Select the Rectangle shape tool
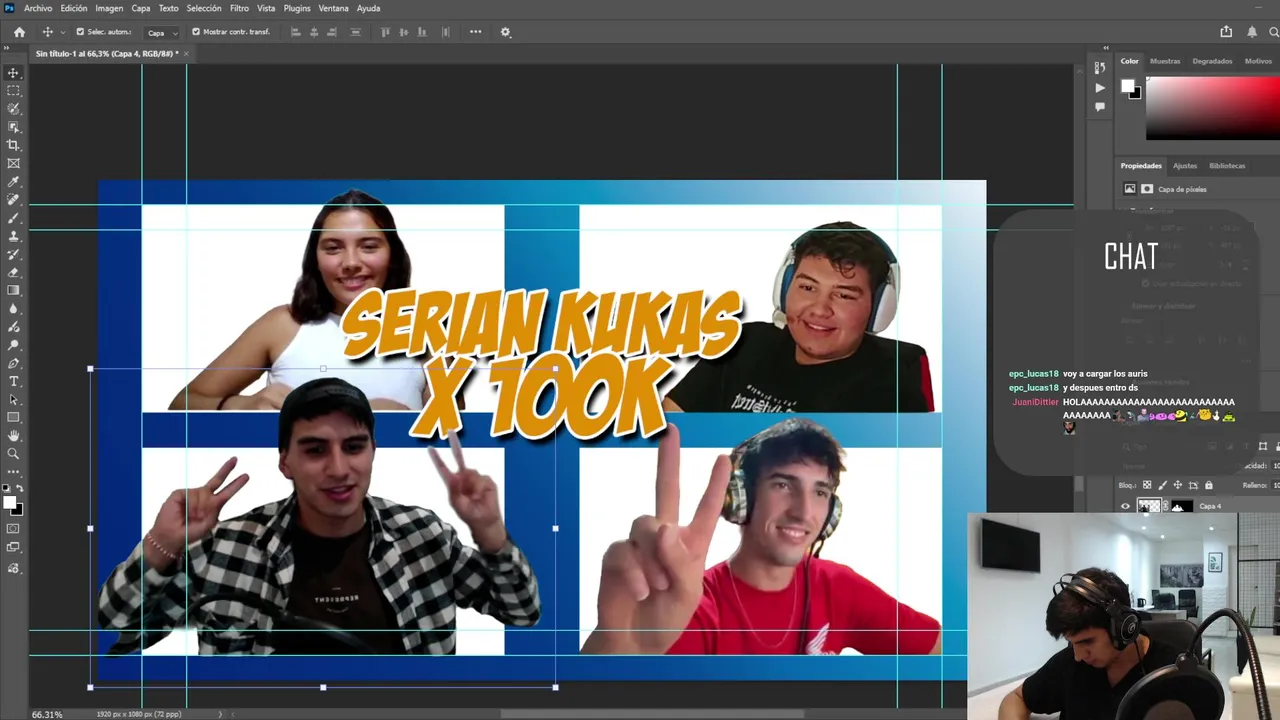Viewport: 1280px width, 720px height. coord(13,417)
